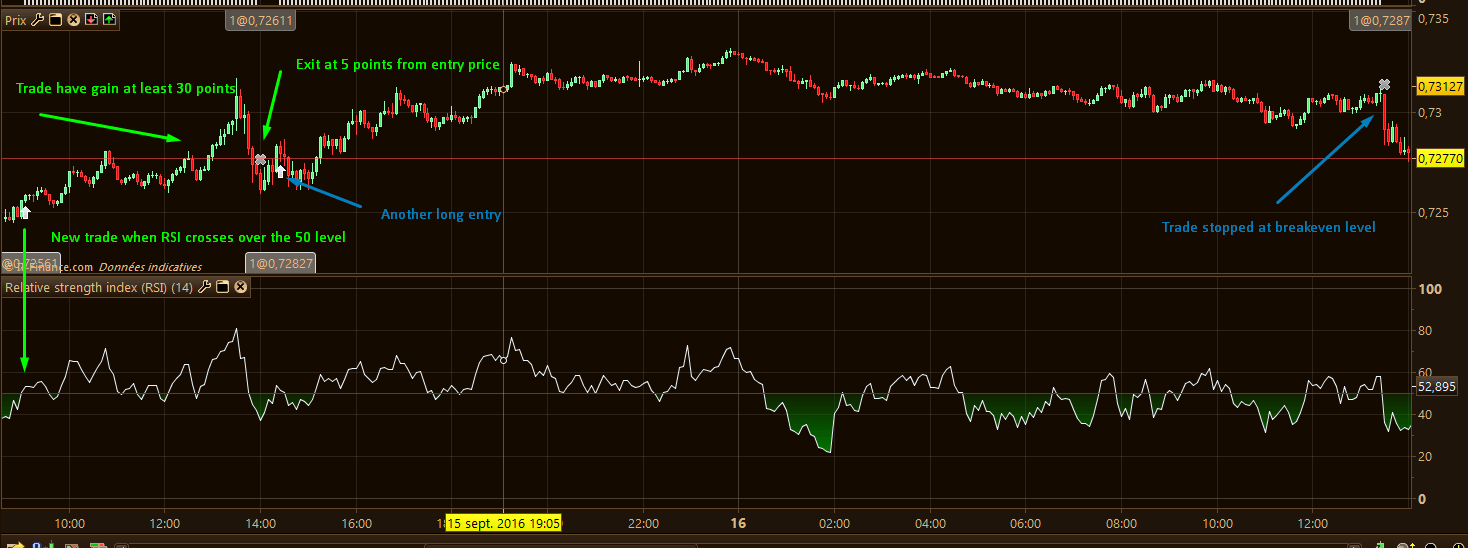This screenshot has height=548, width=1468.
Task: Click the bold 16 day marker on time axis
Action: tap(738, 523)
